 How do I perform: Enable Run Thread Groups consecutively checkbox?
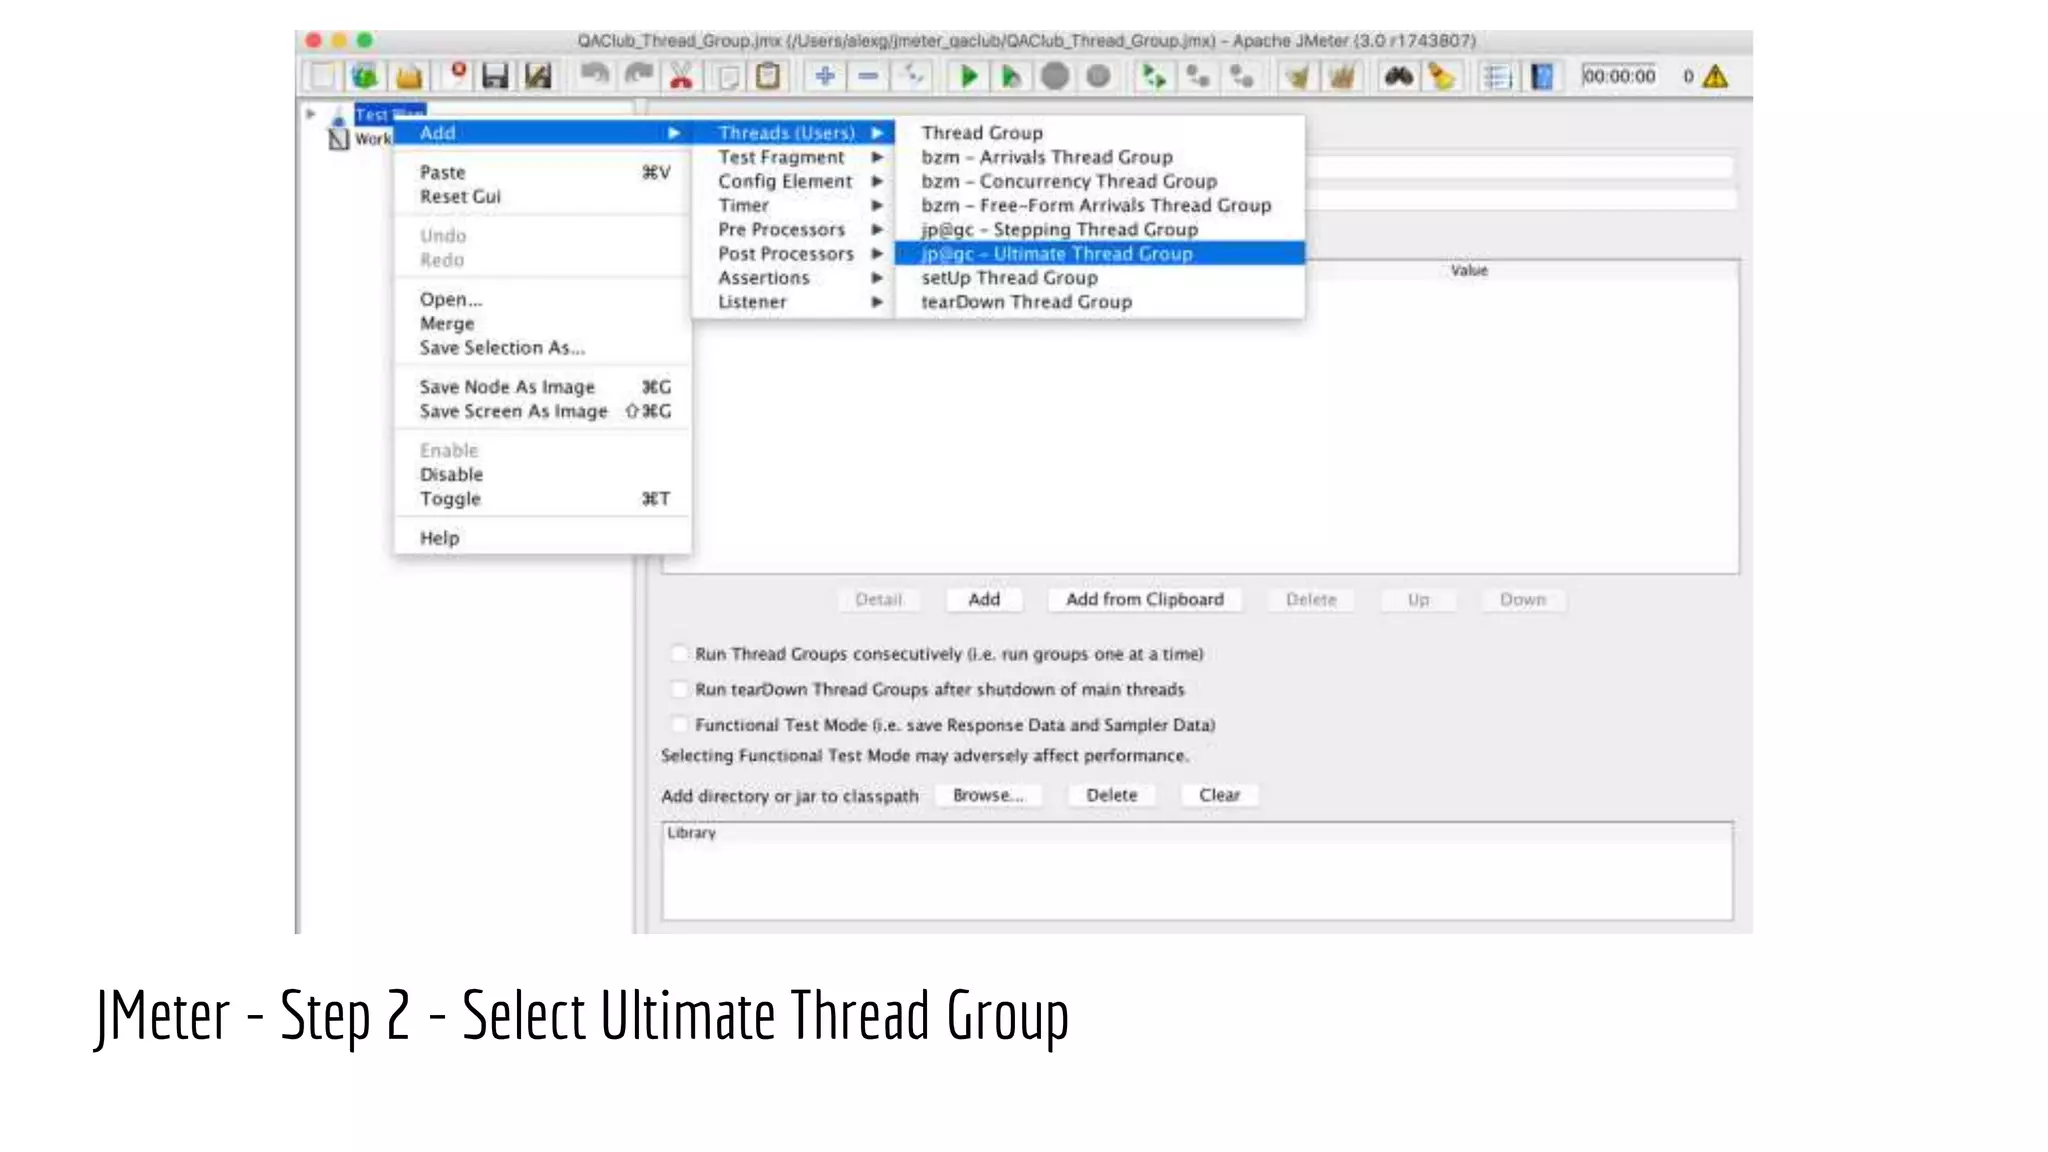(x=680, y=653)
